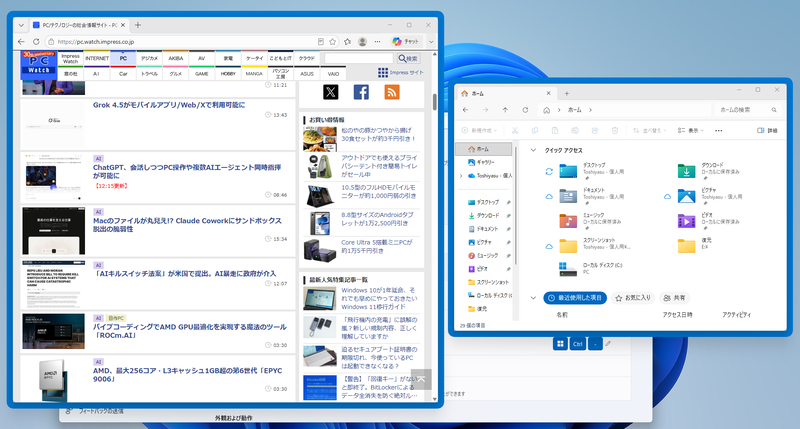Open the Explorer toolbar three-dot more menu
This screenshot has height=429, width=800.
[x=718, y=131]
